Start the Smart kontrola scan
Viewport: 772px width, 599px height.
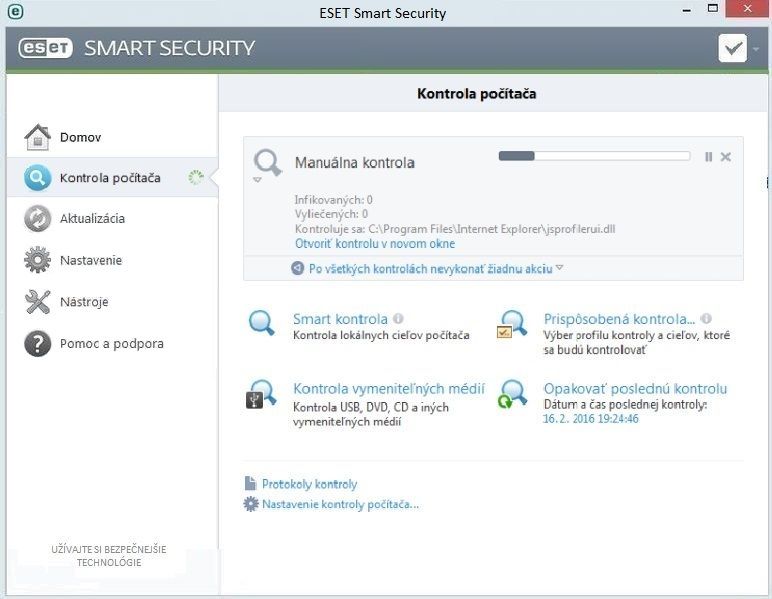coord(340,319)
